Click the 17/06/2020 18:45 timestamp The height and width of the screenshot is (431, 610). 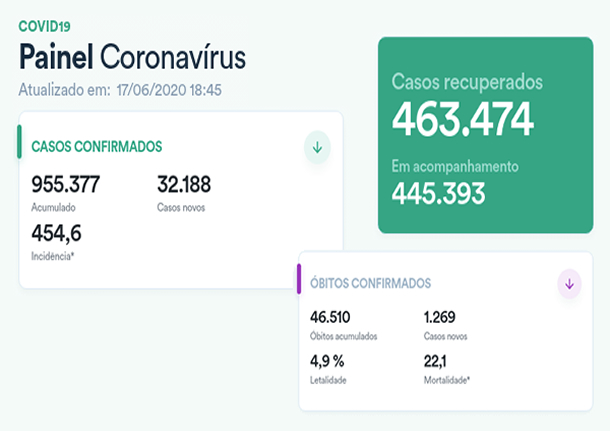tap(167, 90)
